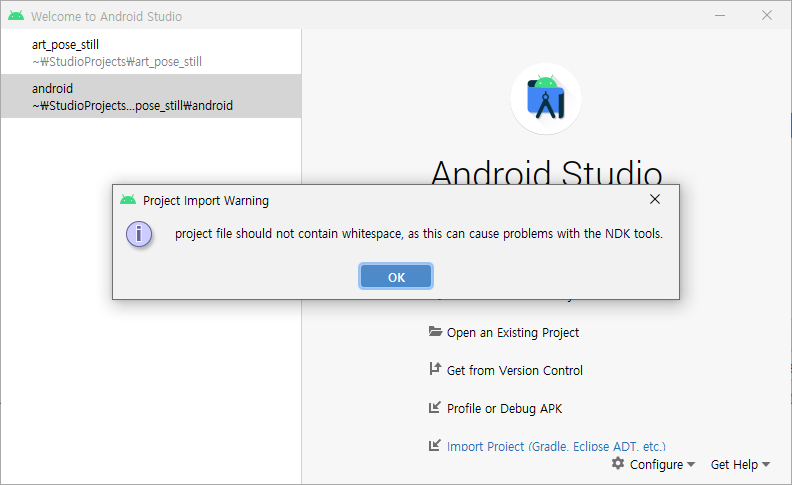
Task: Click the open folder icon
Action: (x=435, y=331)
